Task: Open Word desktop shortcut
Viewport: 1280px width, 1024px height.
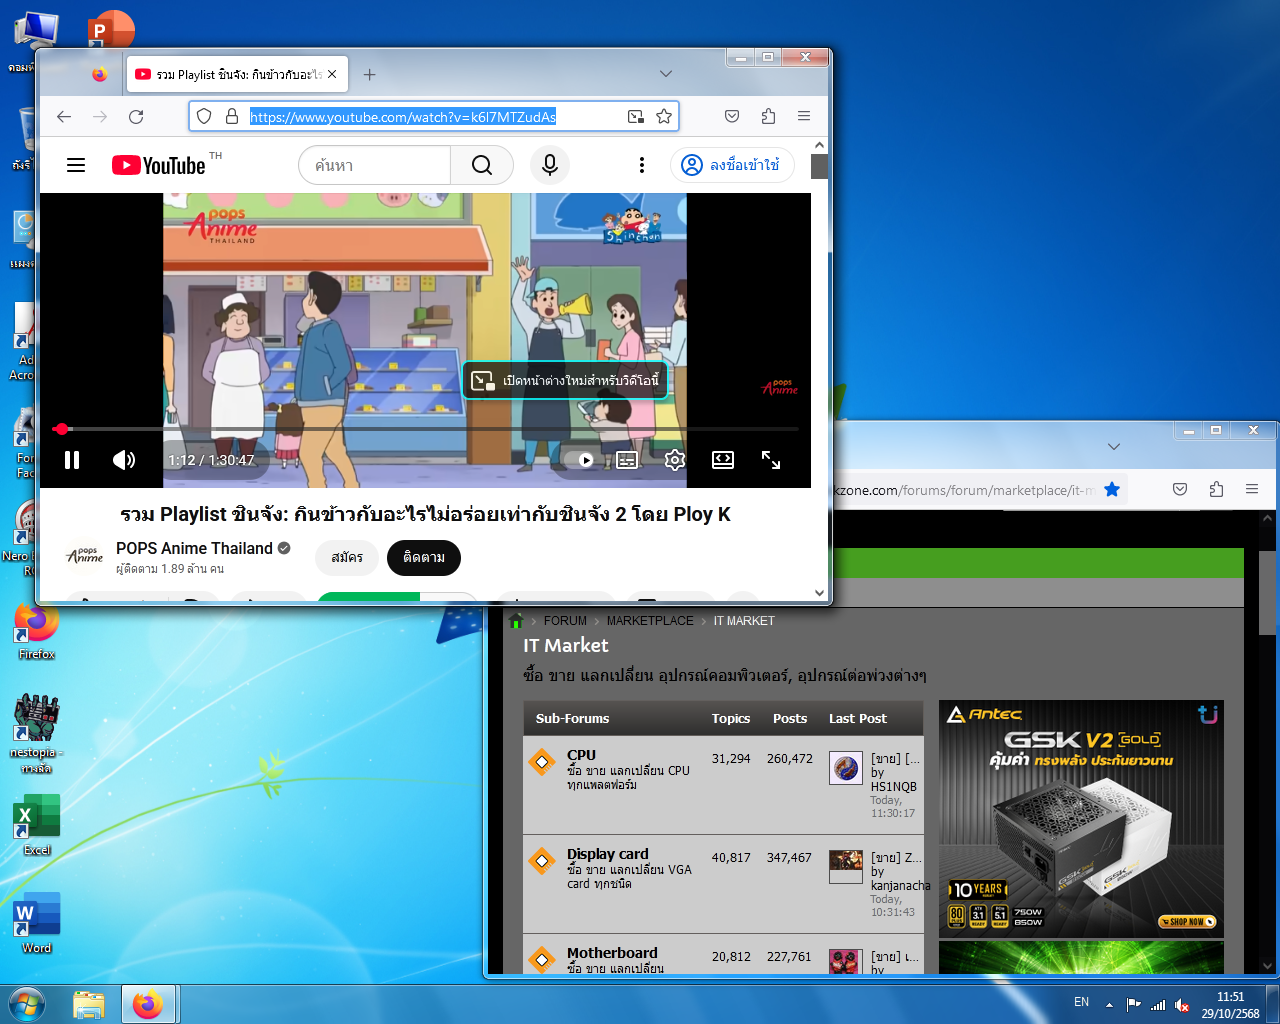Action: (37, 923)
